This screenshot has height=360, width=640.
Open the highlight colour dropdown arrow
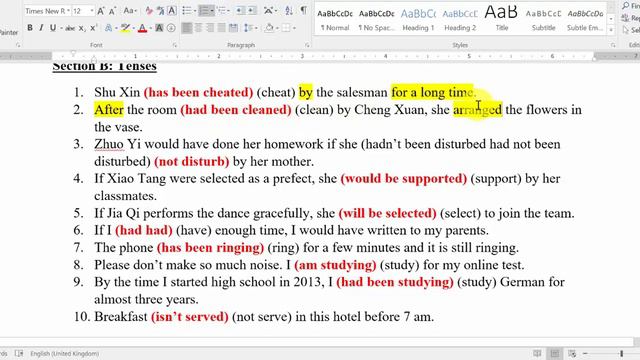[x=133, y=28]
